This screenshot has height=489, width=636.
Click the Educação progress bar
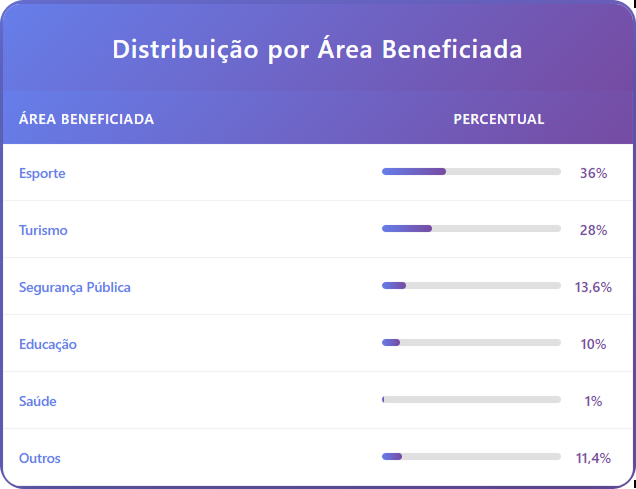(471, 343)
